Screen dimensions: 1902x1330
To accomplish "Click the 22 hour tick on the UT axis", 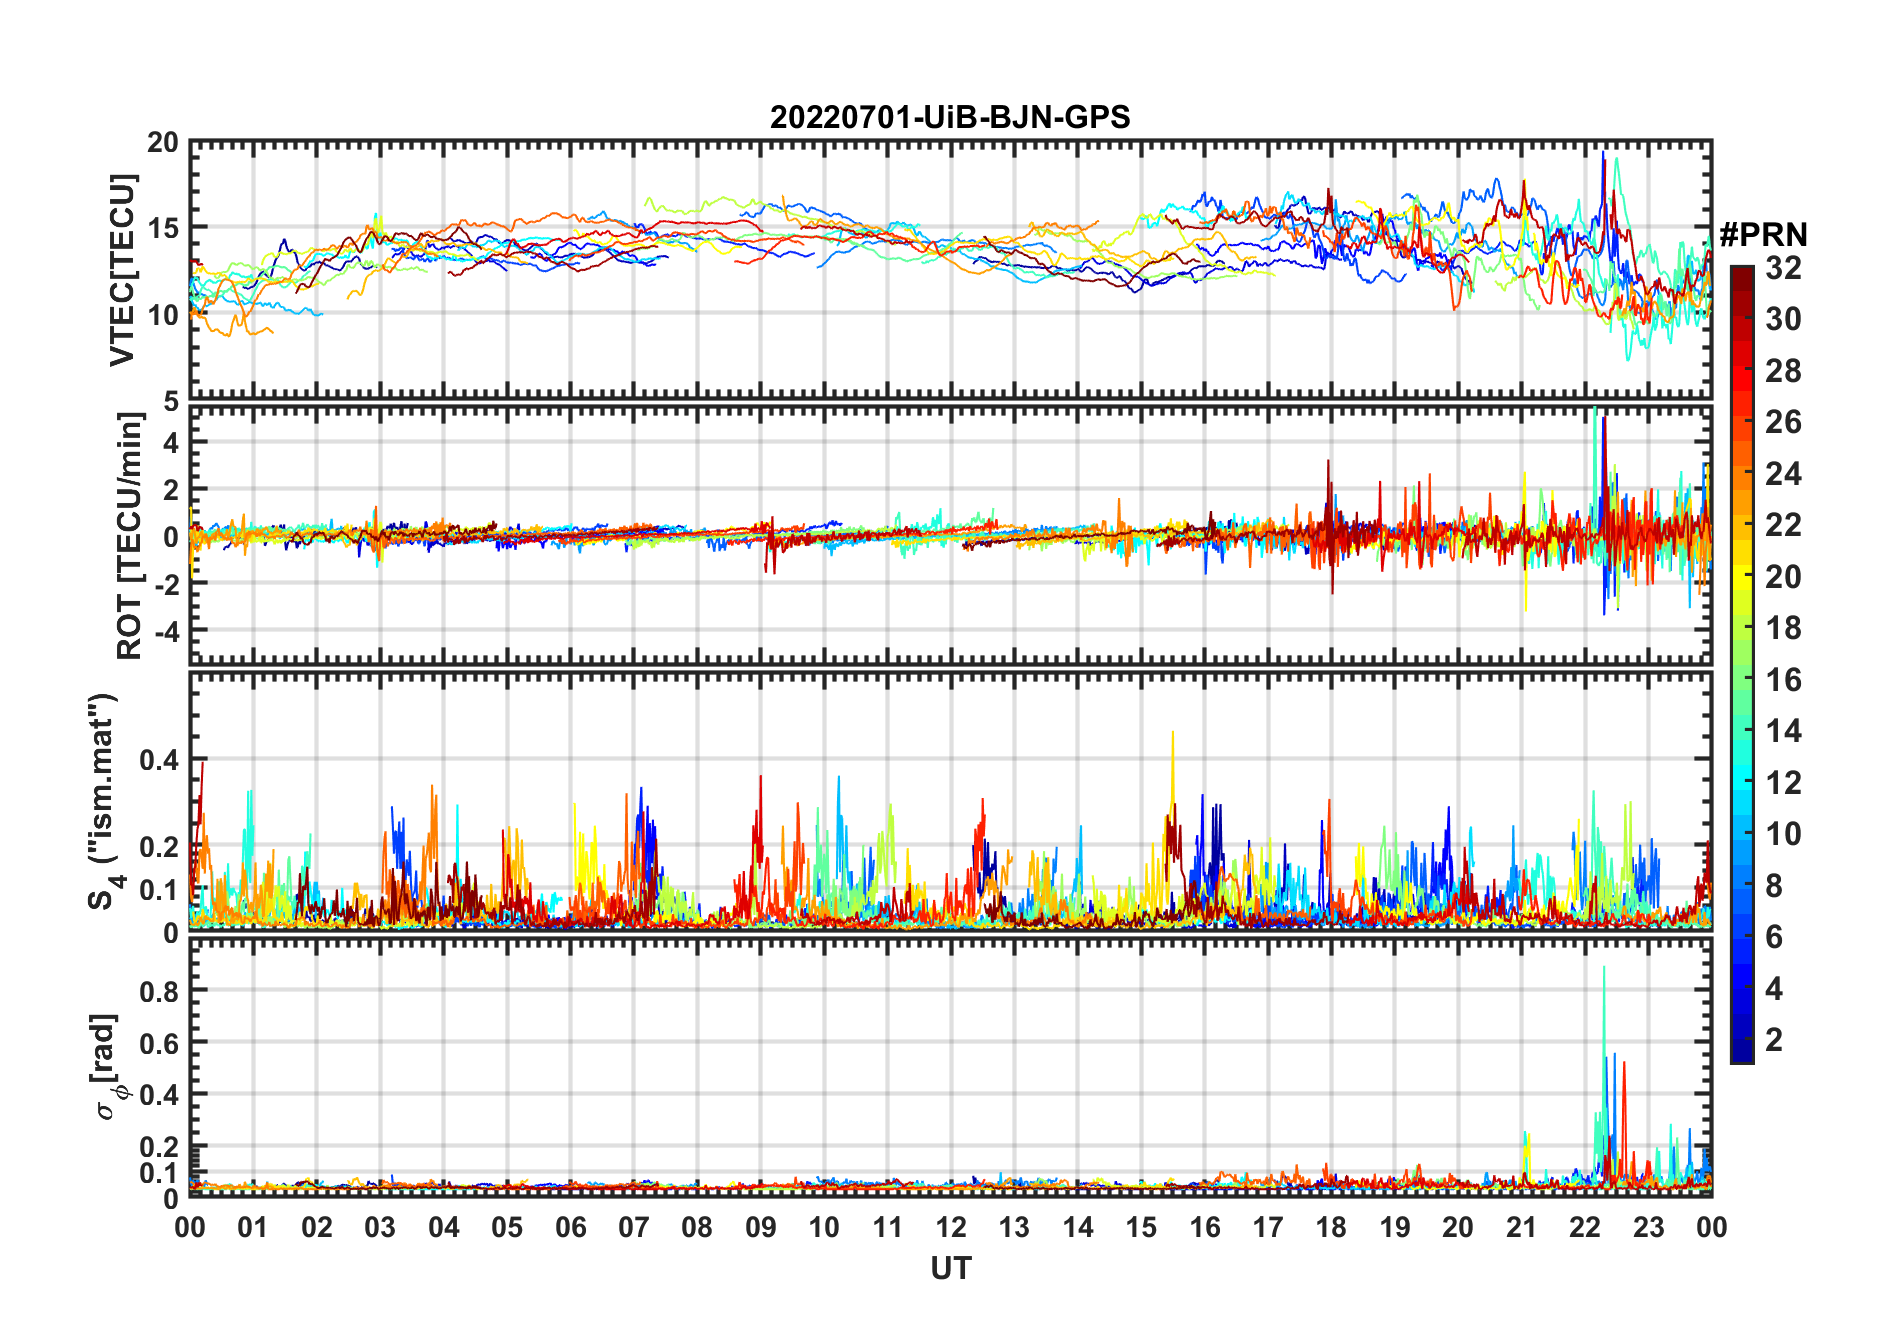I will pos(1584,1227).
